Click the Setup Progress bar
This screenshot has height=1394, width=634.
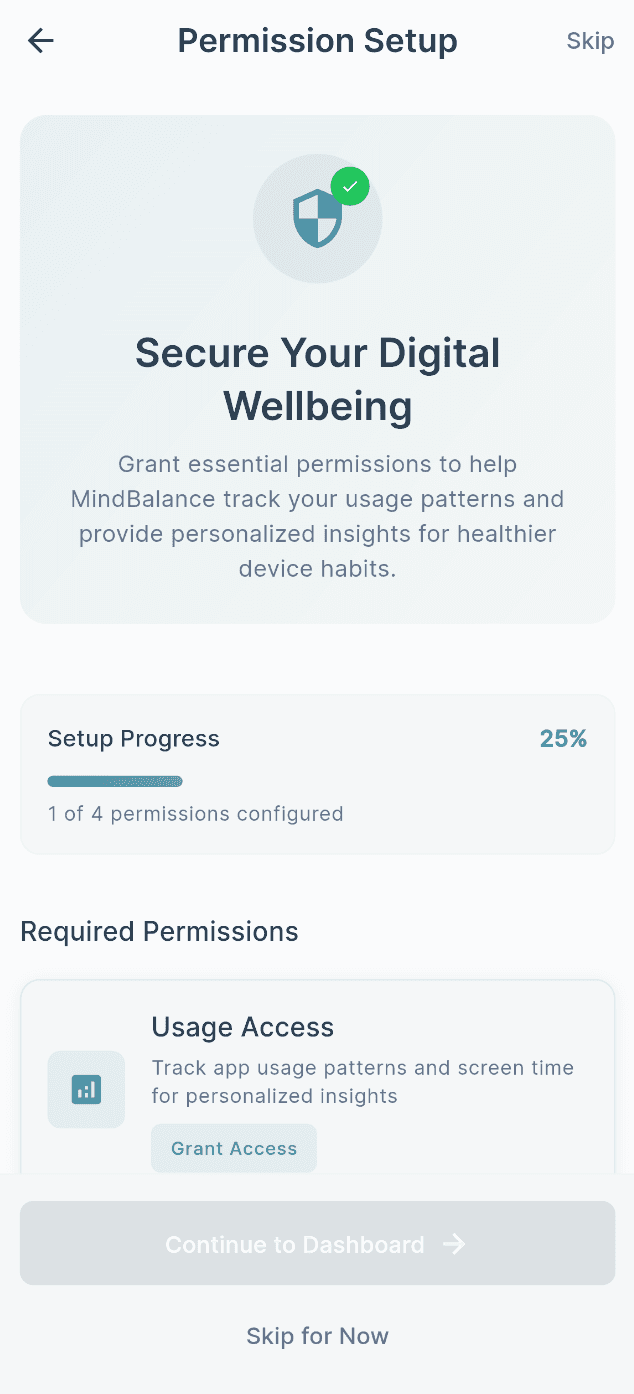[x=115, y=781]
